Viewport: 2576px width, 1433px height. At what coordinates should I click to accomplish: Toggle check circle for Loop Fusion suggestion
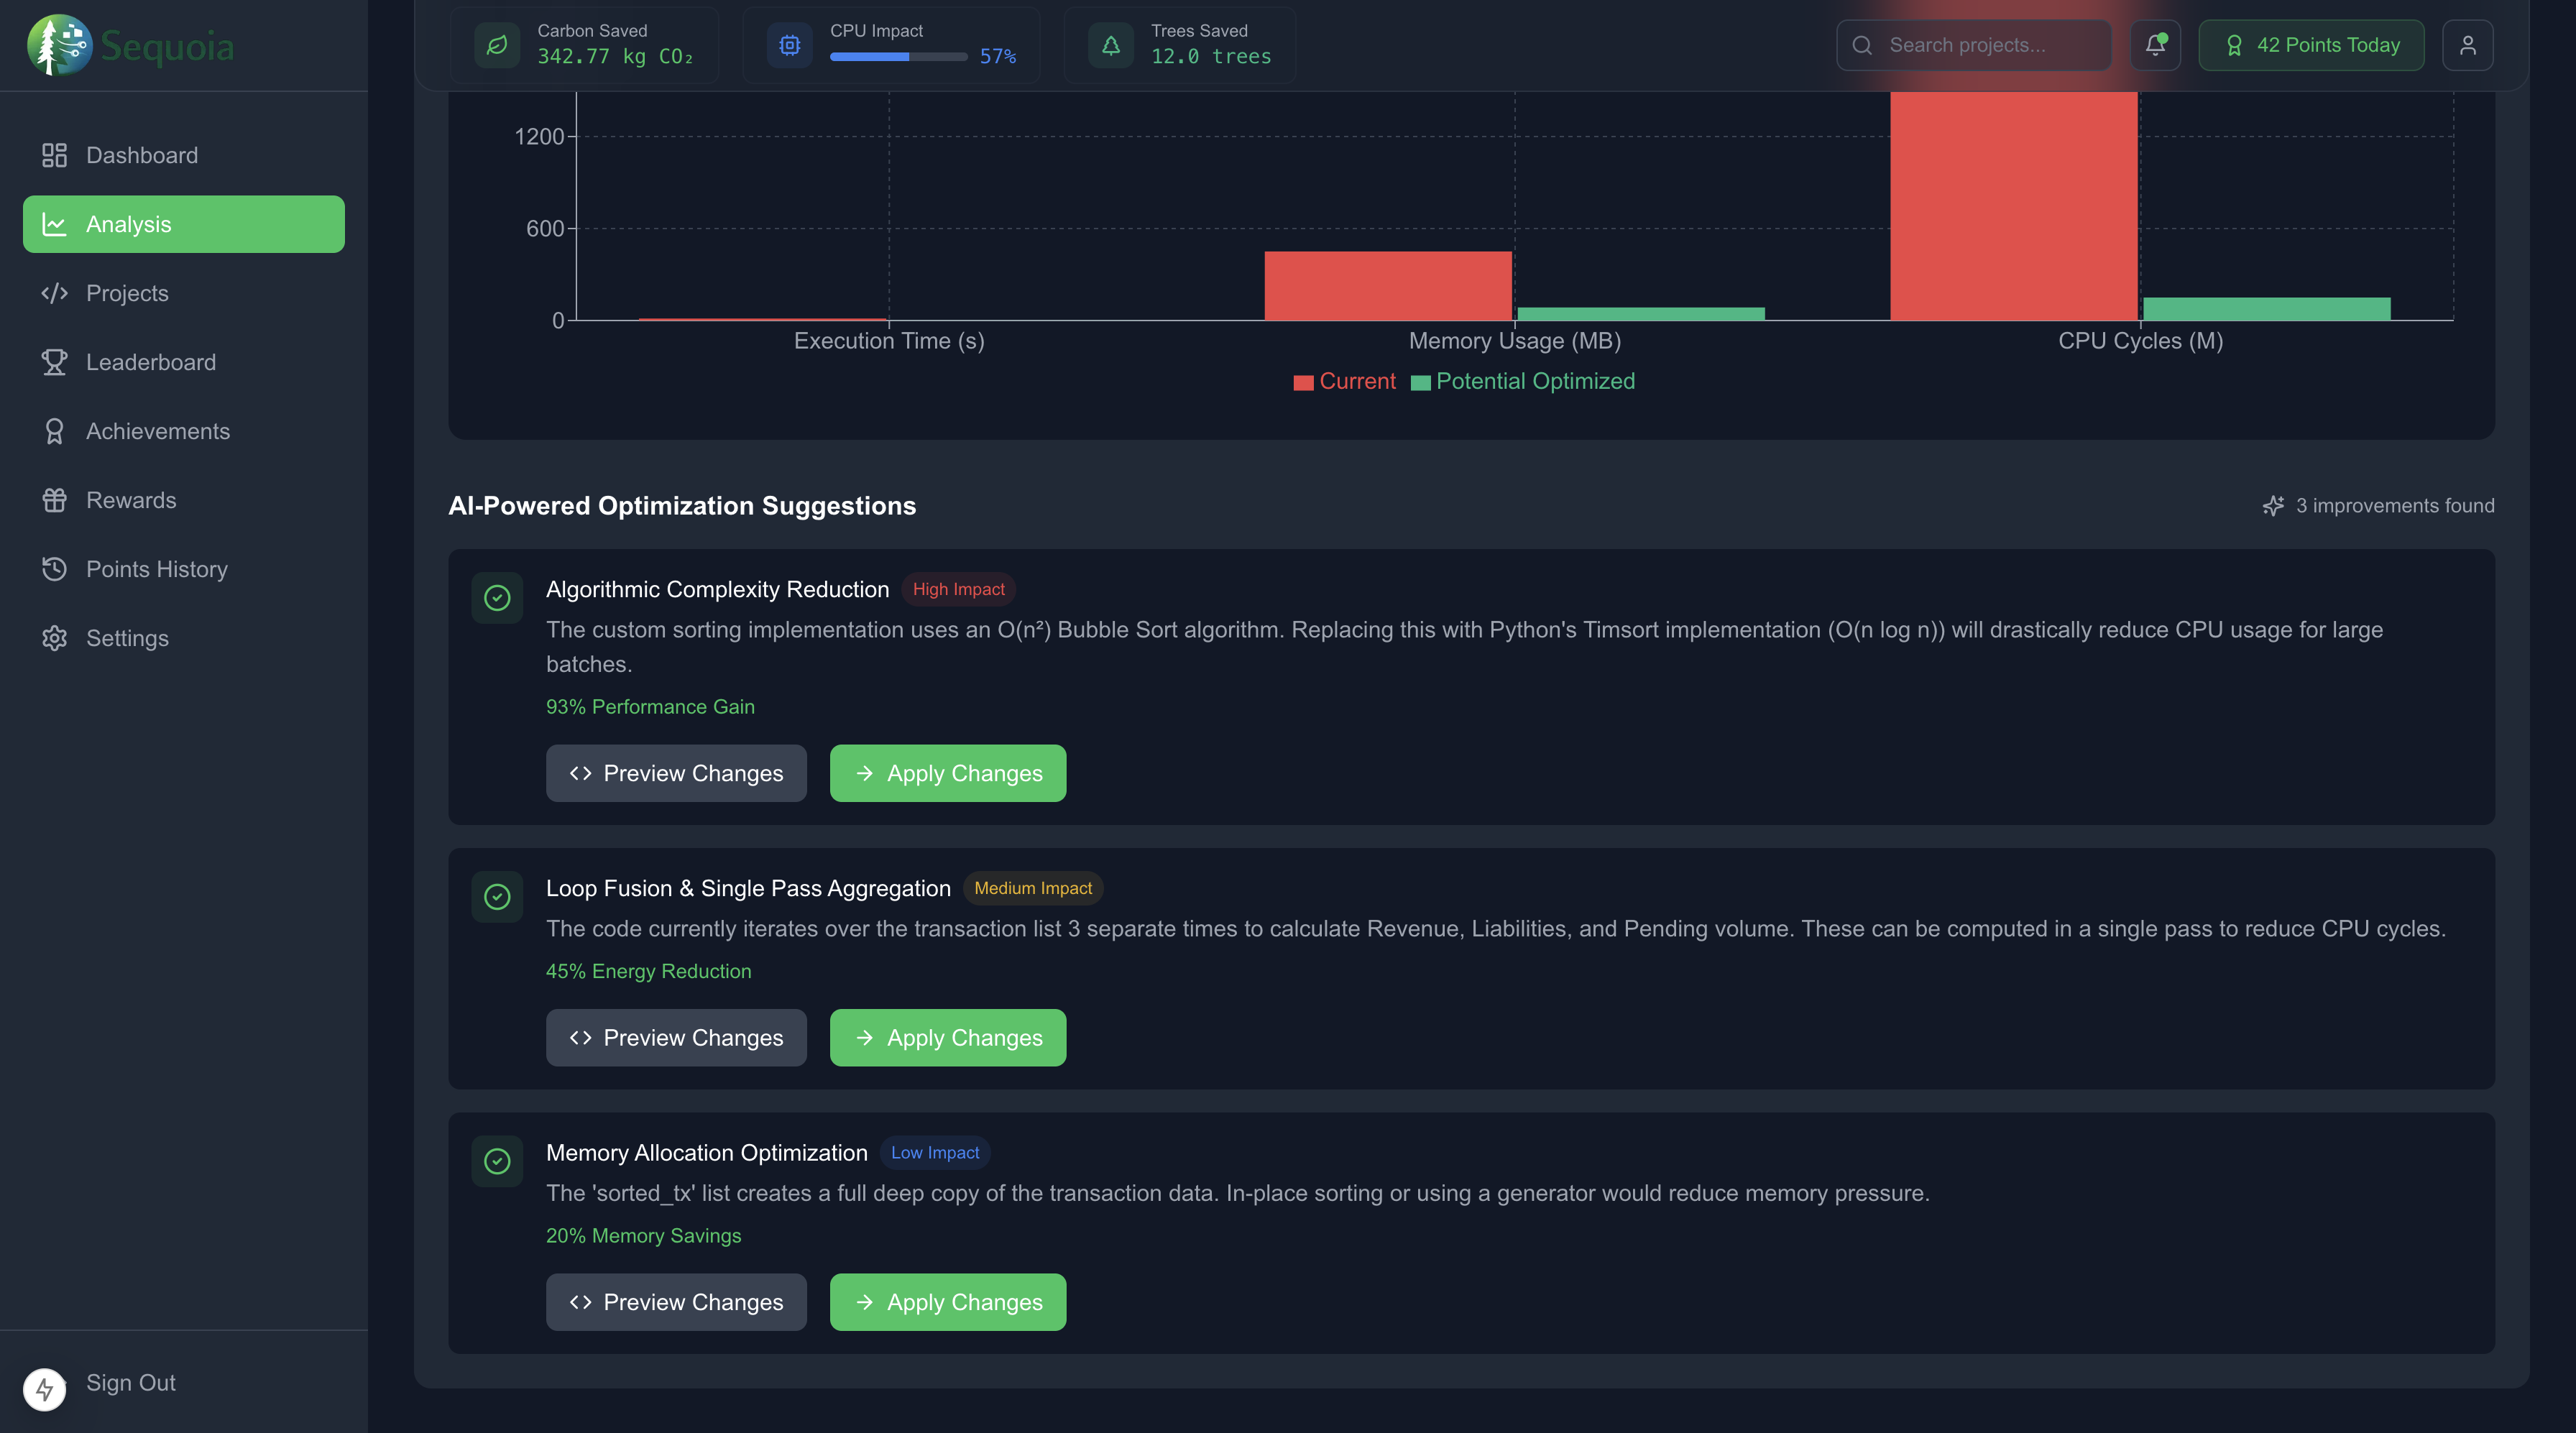(x=497, y=897)
